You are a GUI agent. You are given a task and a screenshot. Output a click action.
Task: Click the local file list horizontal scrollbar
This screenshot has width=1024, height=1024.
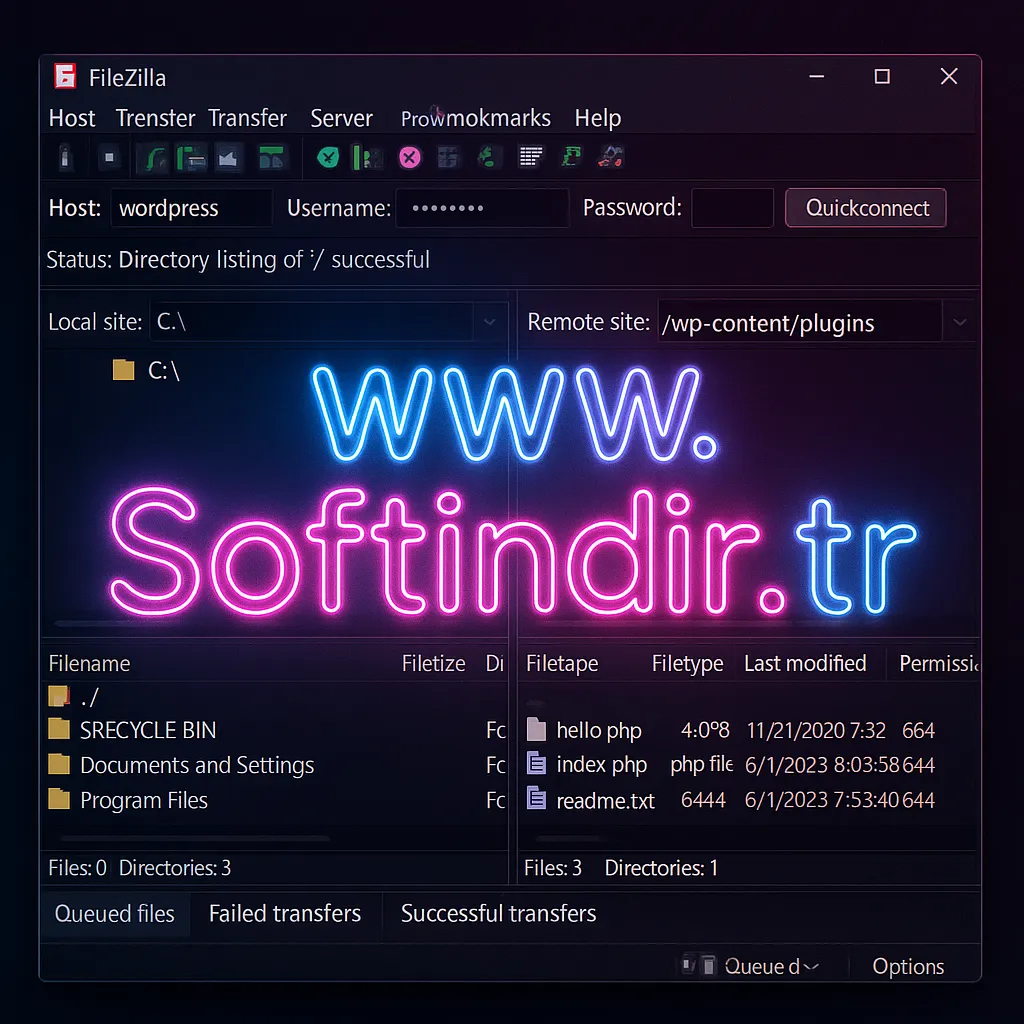(195, 838)
